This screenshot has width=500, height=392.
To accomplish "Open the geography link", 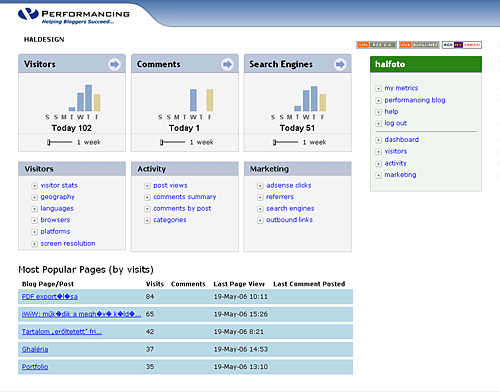I will tap(58, 197).
